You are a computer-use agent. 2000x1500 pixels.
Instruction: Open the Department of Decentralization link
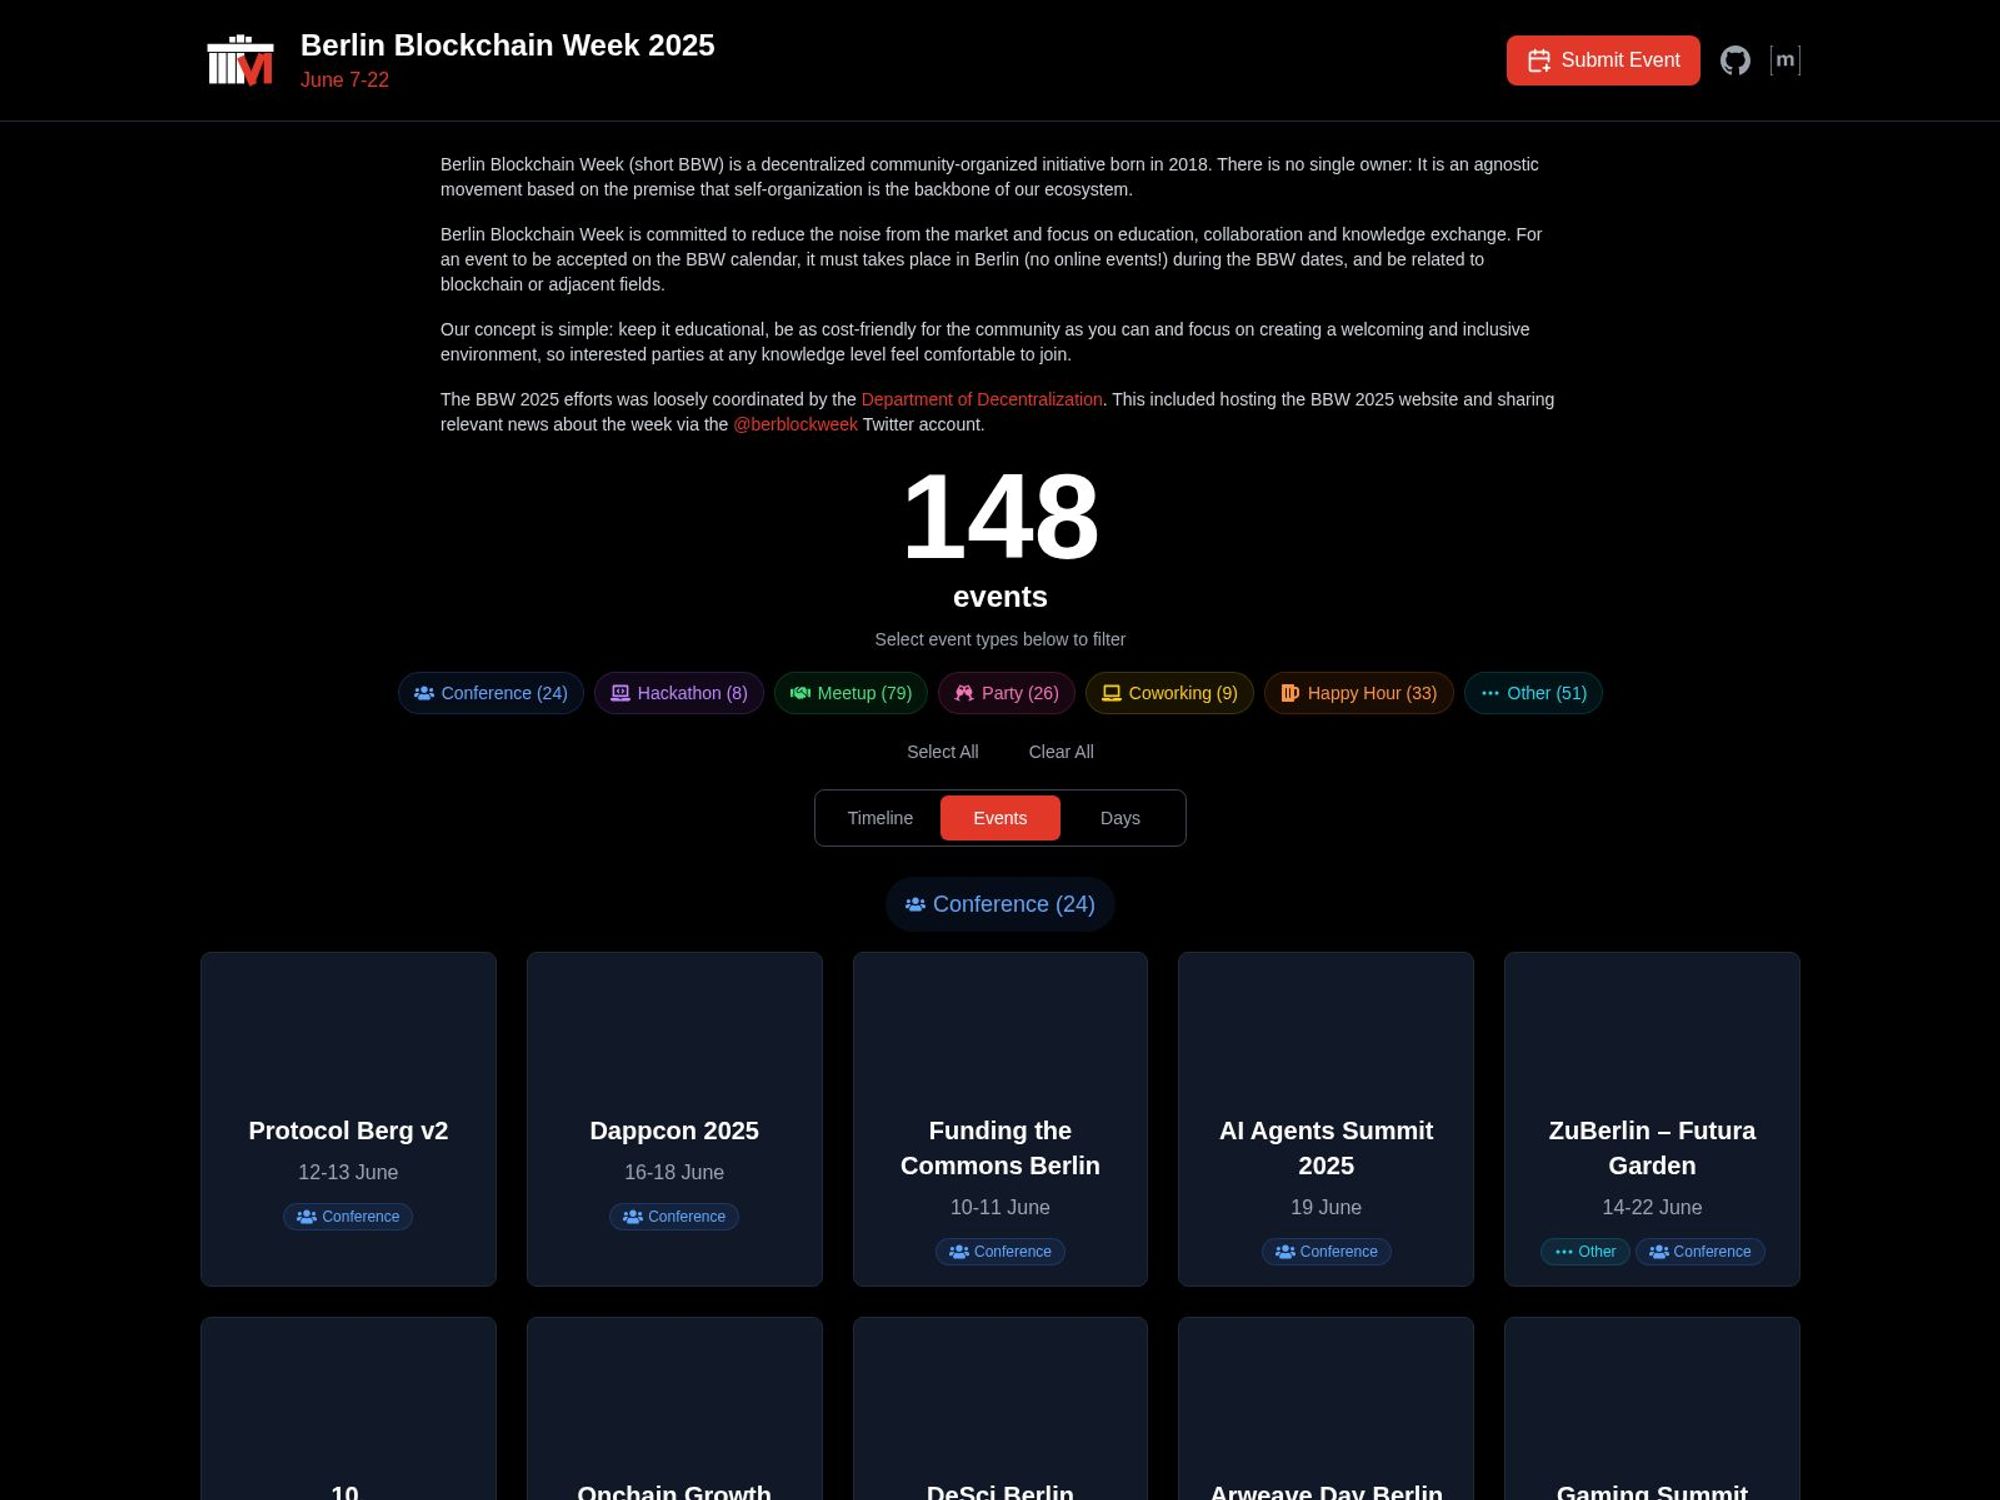tap(981, 399)
